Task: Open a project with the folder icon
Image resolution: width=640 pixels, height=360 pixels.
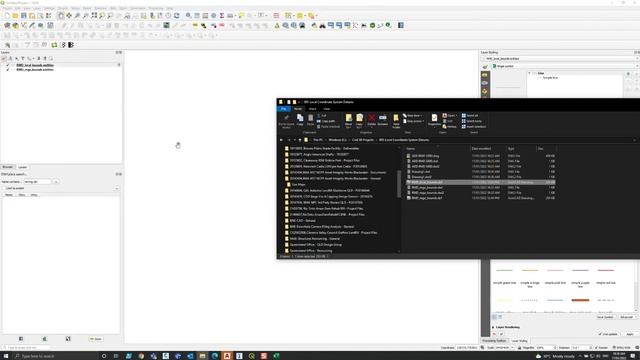Action: (x=15, y=16)
